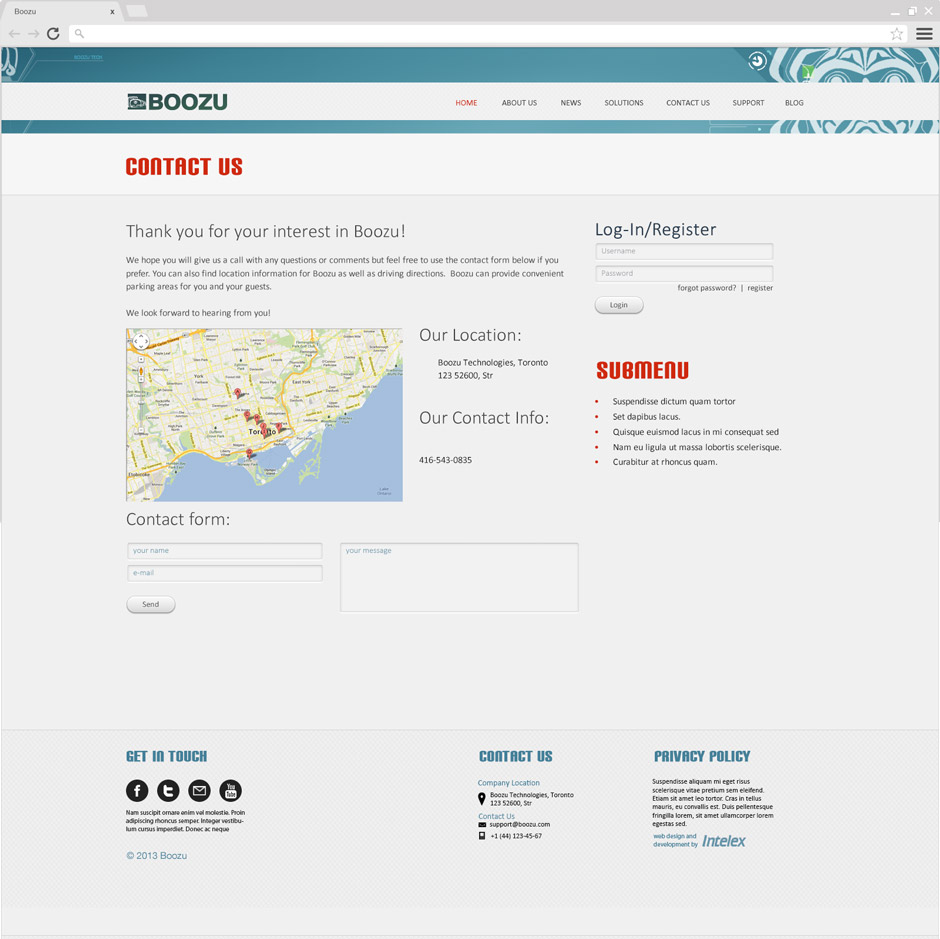Close the Boozu browser tab
The image size is (940, 939).
point(112,11)
